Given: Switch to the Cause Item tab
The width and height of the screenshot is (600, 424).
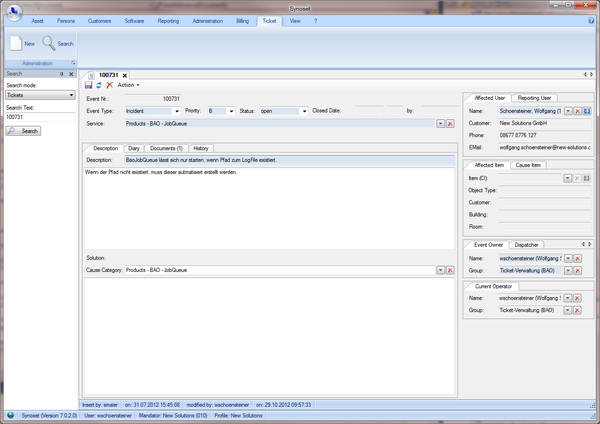Looking at the screenshot, I should (528, 165).
